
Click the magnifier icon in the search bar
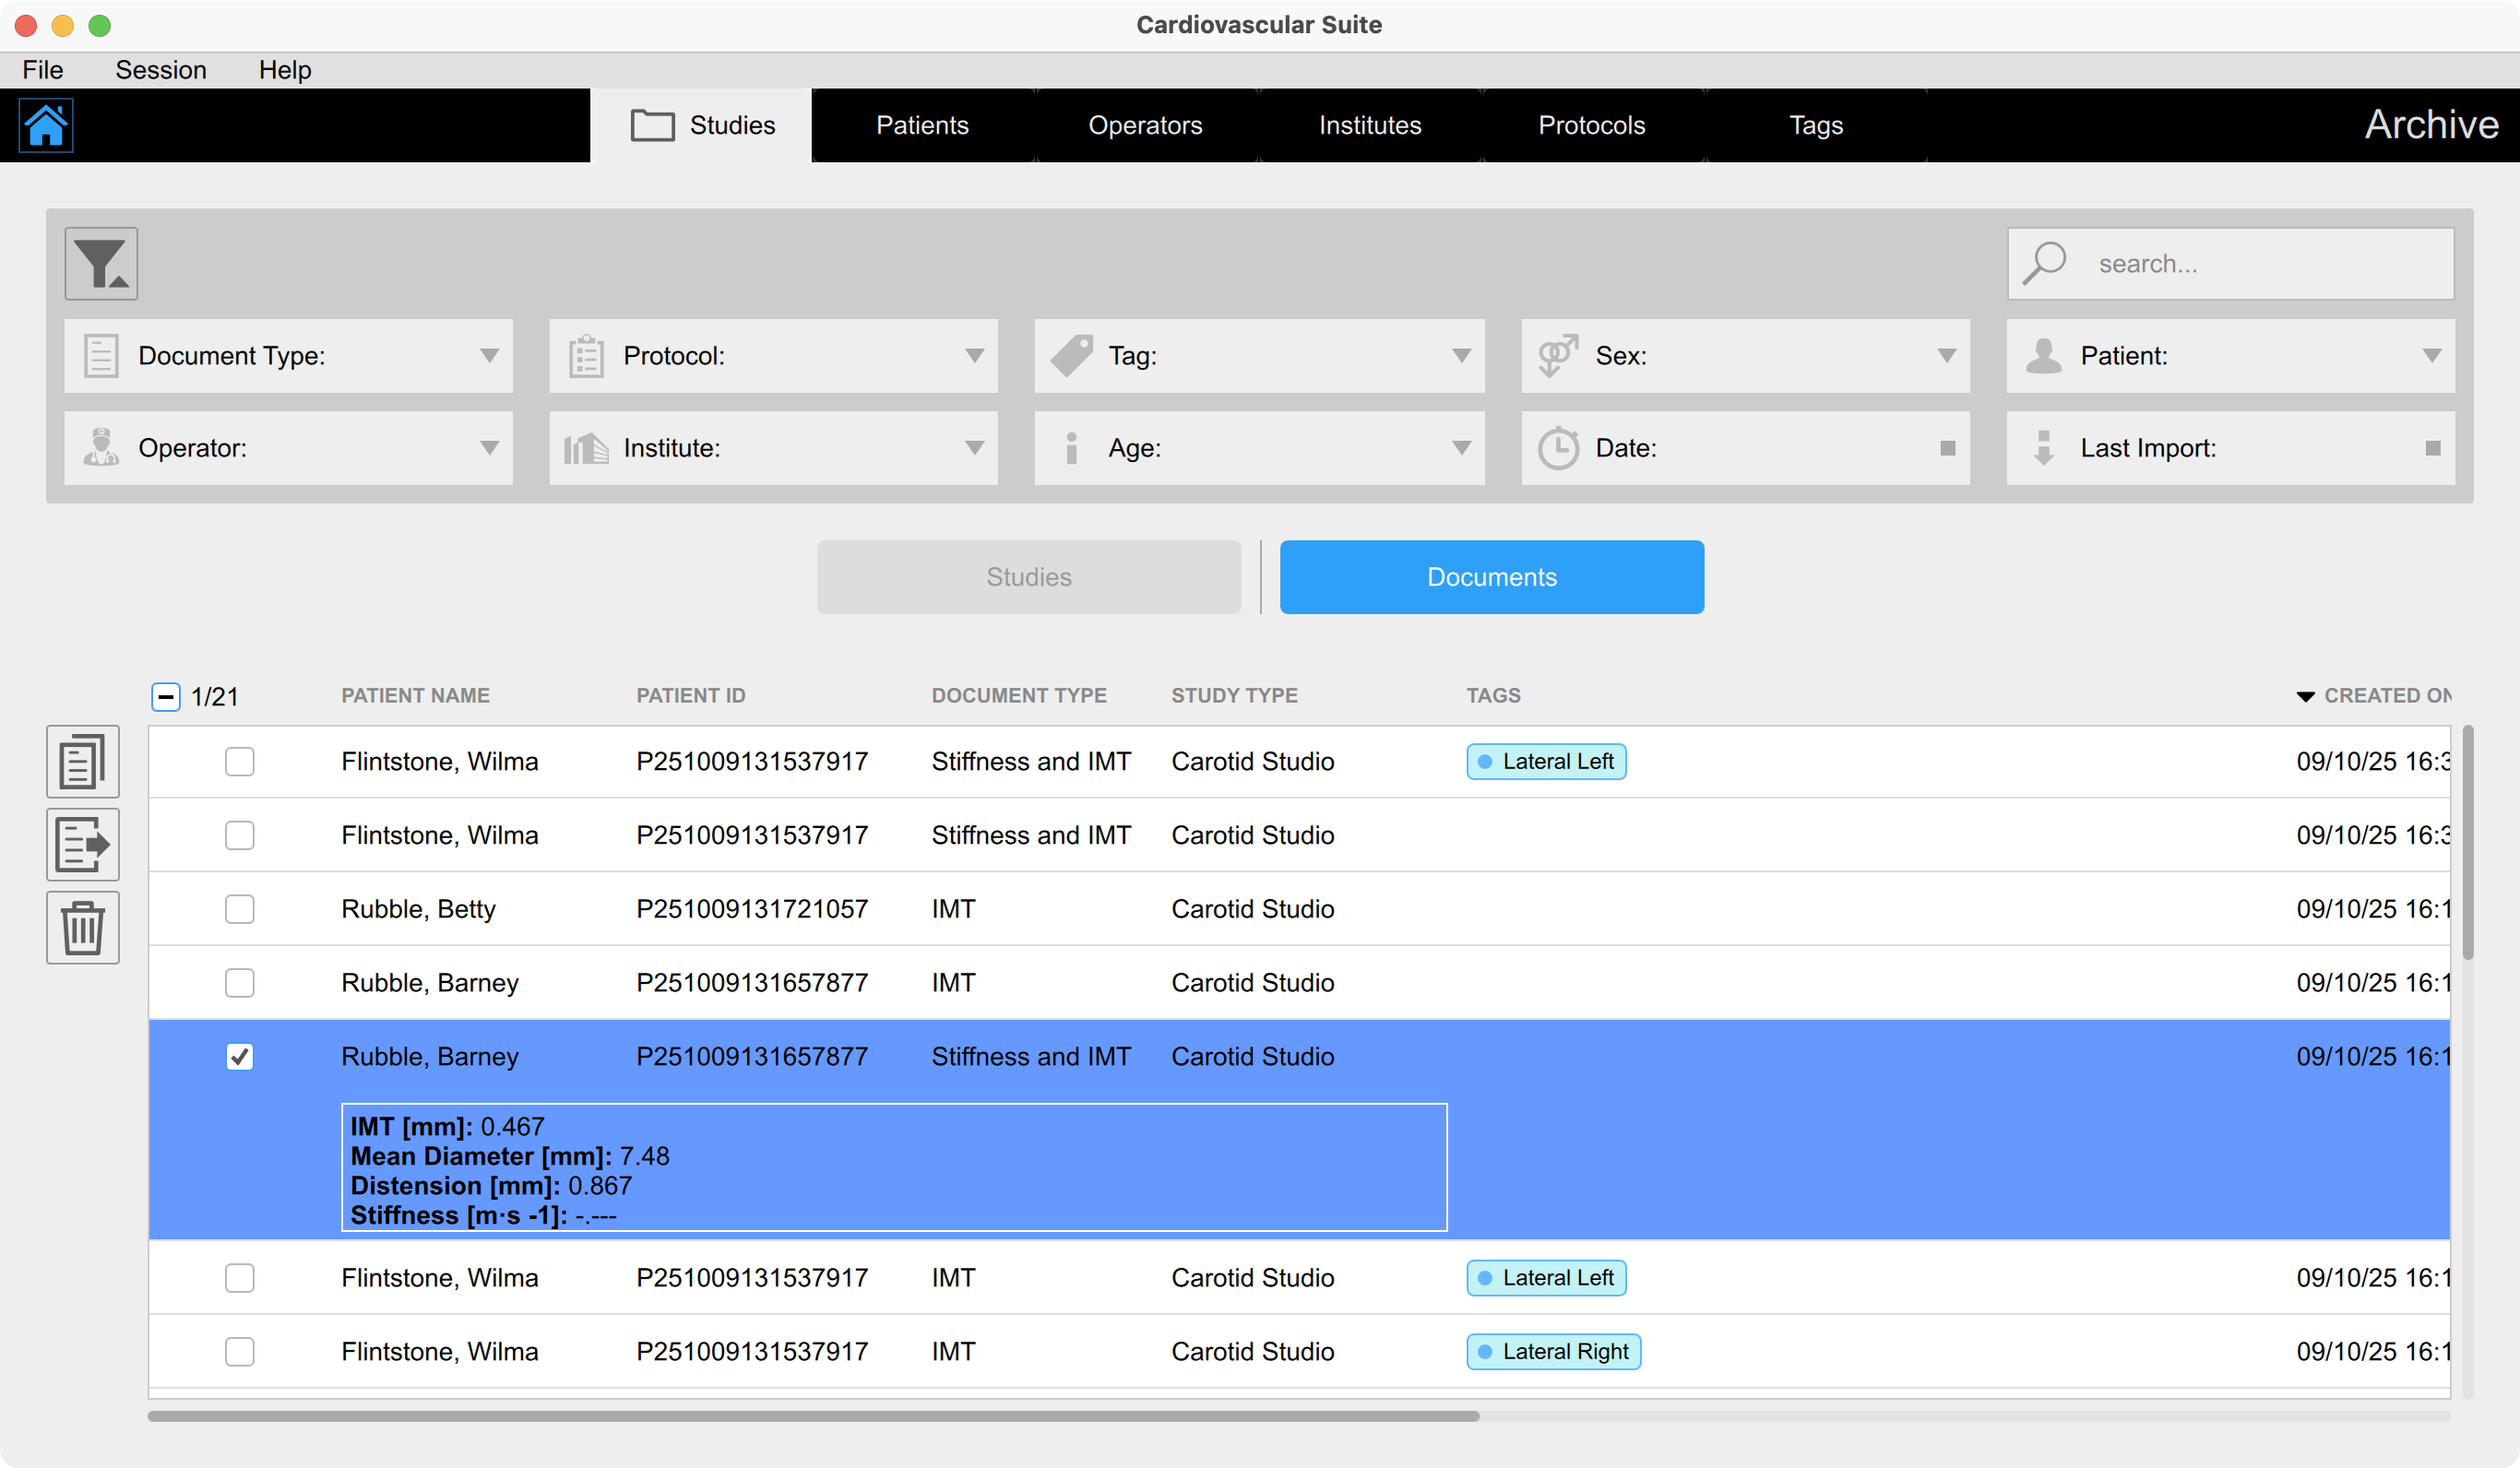pyautogui.click(x=2044, y=262)
